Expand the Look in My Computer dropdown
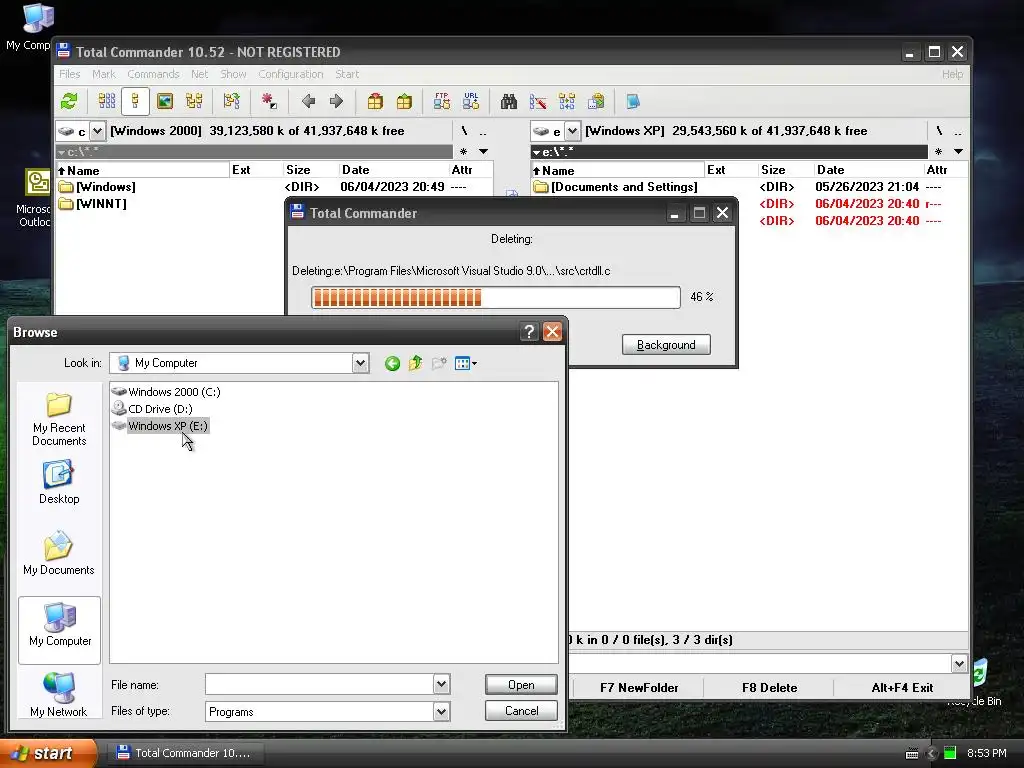Image resolution: width=1024 pixels, height=768 pixels. point(360,363)
